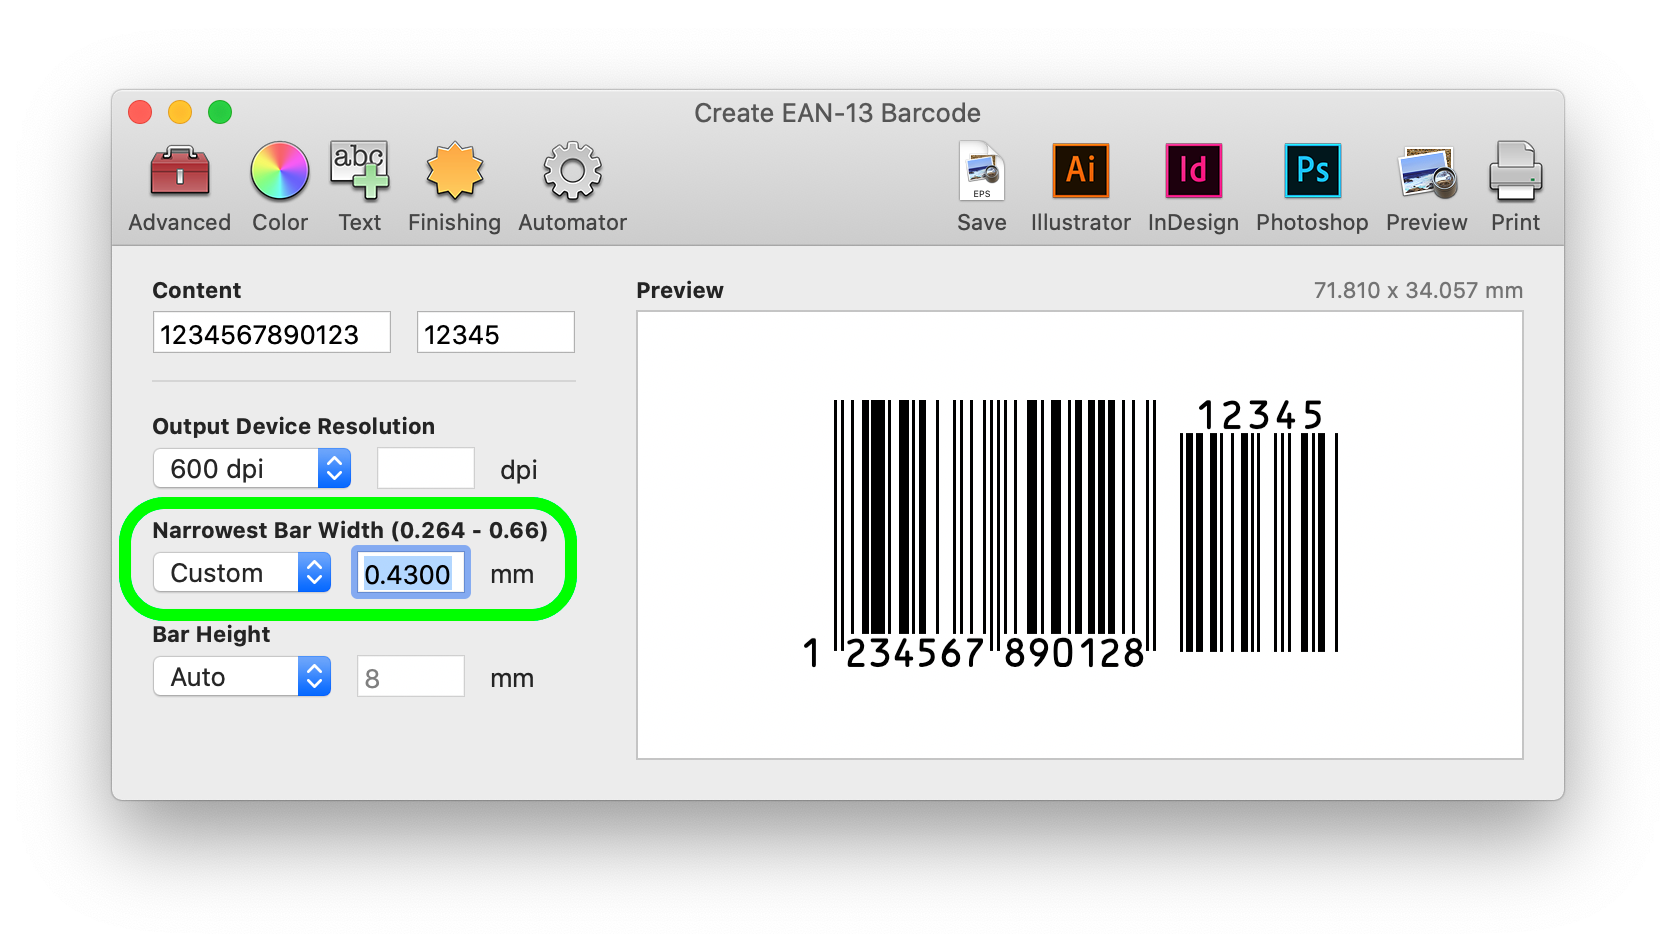The height and width of the screenshot is (934, 1676).
Task: Click the Bar Height label
Action: coord(211,634)
